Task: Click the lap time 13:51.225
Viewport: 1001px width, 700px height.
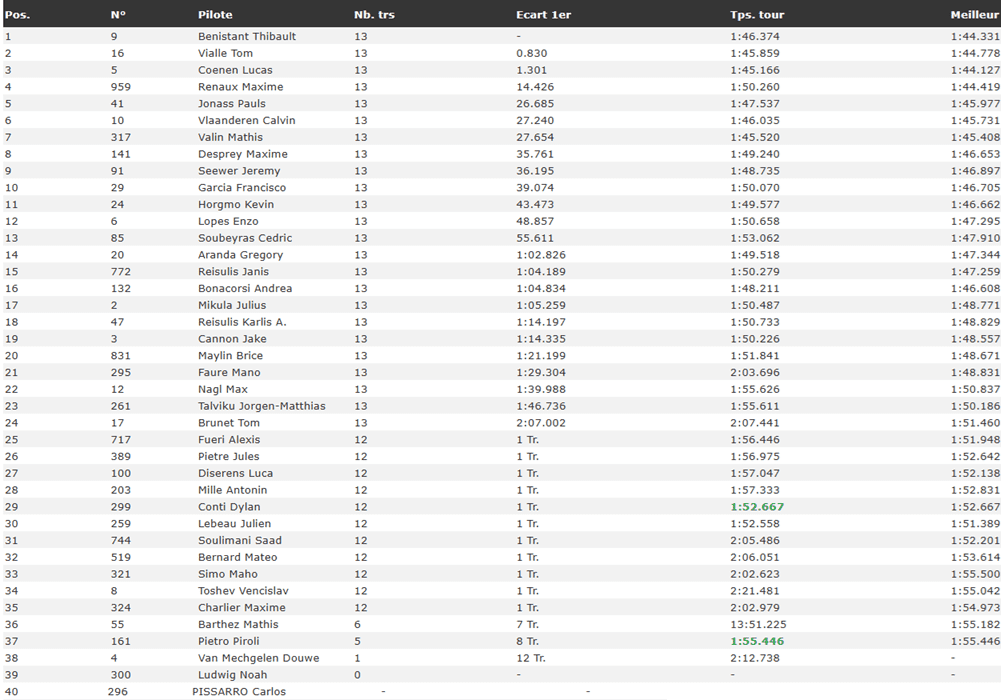Action: coord(756,624)
